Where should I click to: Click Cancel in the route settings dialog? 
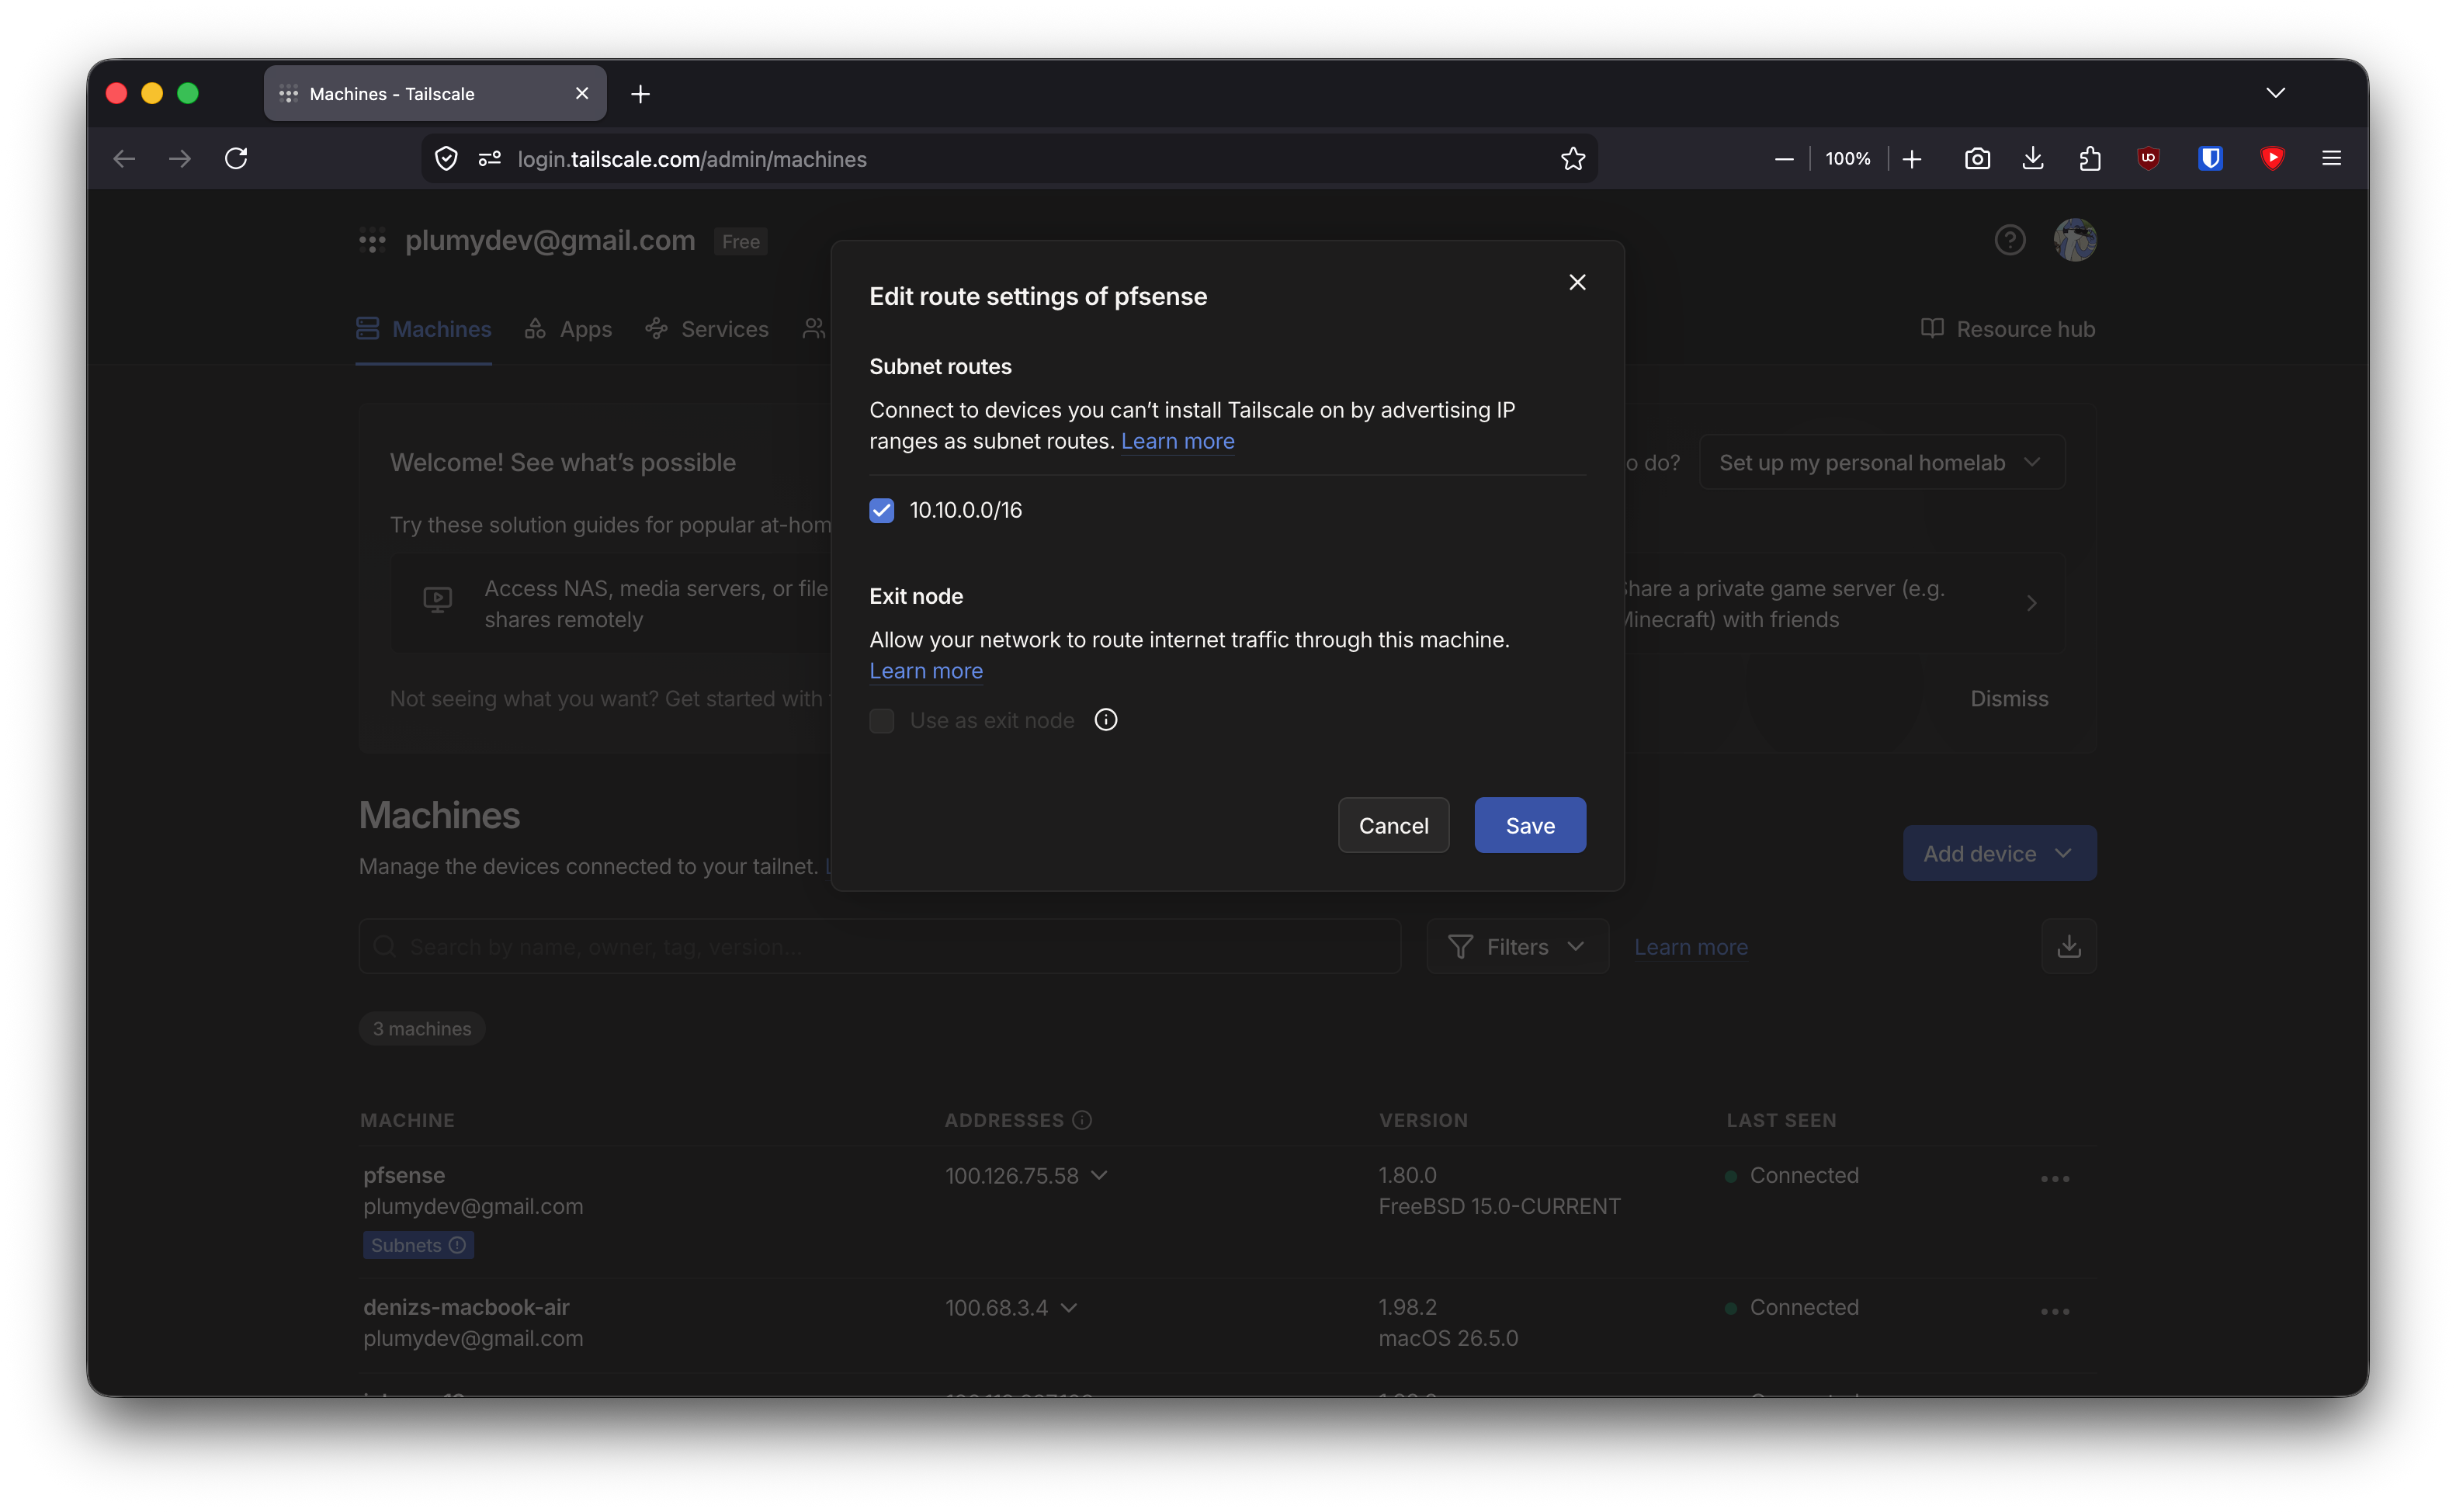pyautogui.click(x=1393, y=825)
